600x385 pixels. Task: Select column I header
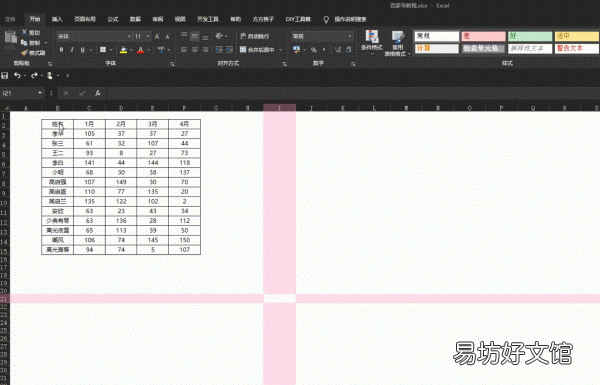click(x=279, y=108)
